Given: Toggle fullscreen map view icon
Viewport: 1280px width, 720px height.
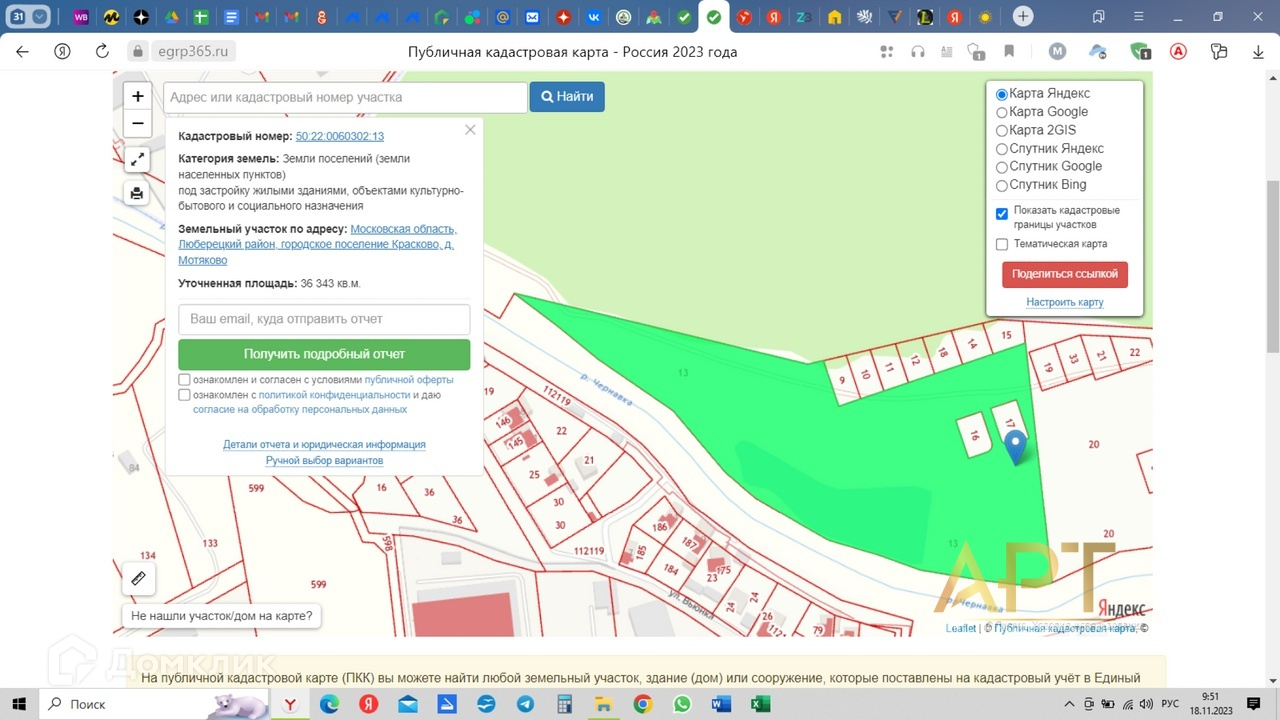Looking at the screenshot, I should 138,159.
